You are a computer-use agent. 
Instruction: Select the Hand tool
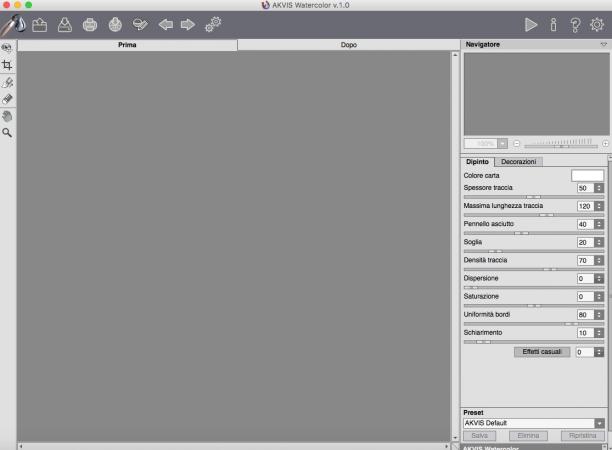click(7, 116)
